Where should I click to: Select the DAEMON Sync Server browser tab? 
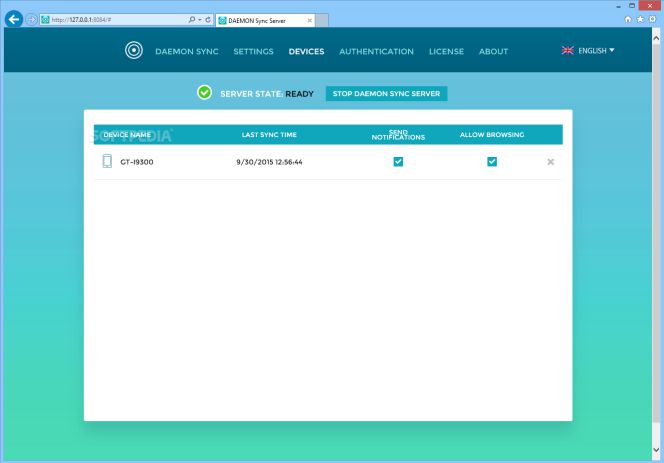(x=265, y=20)
